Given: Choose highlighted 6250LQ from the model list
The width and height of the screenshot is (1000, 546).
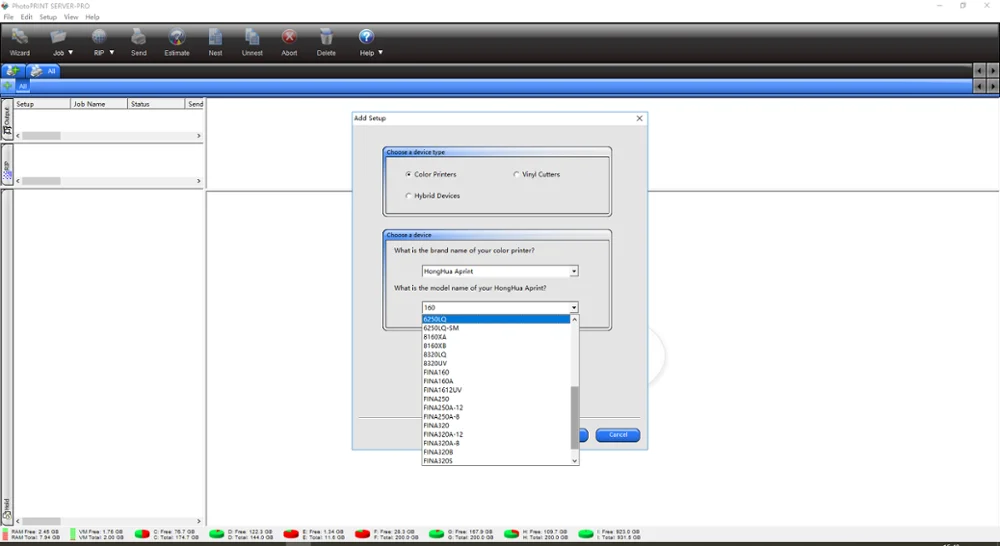Looking at the screenshot, I should [x=496, y=319].
